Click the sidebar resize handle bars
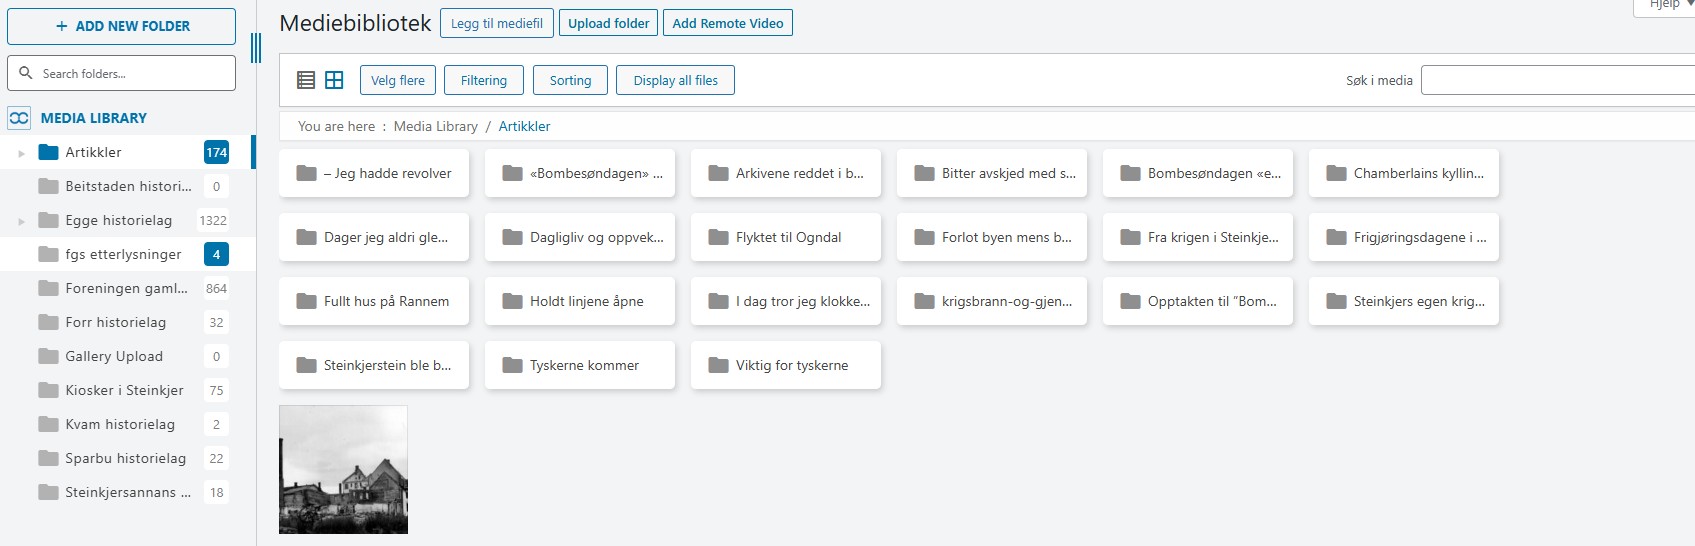The height and width of the screenshot is (546, 1695). tap(256, 48)
